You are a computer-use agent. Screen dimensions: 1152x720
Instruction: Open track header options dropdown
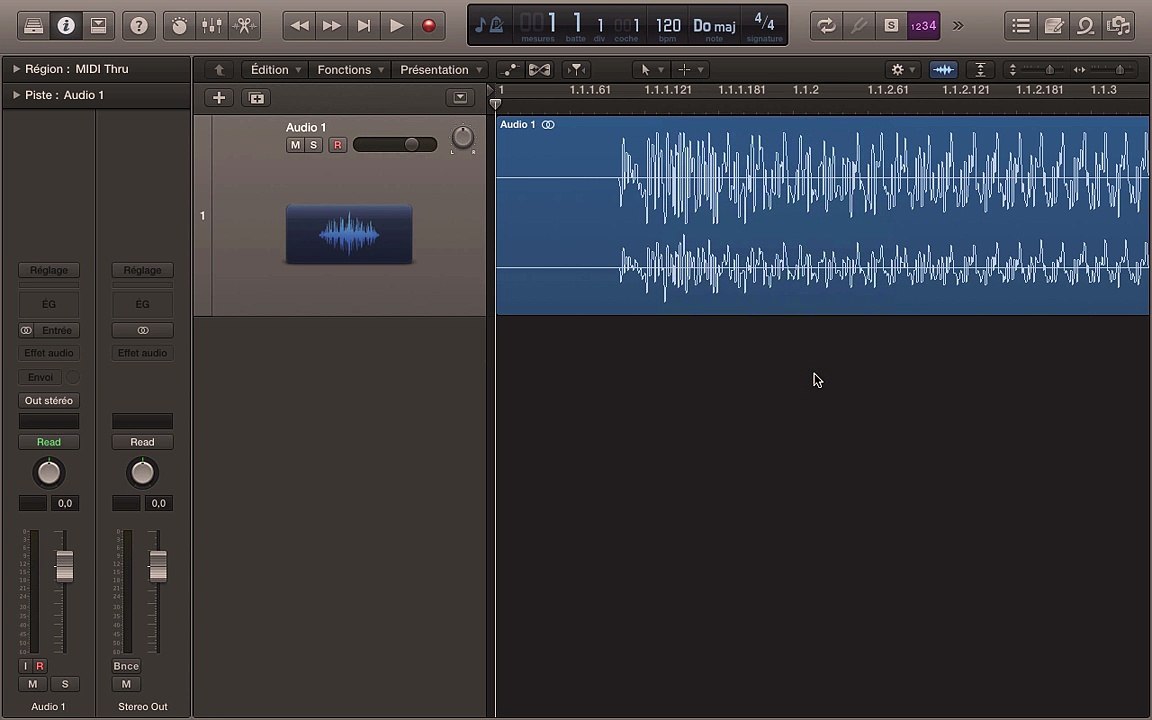click(x=460, y=98)
